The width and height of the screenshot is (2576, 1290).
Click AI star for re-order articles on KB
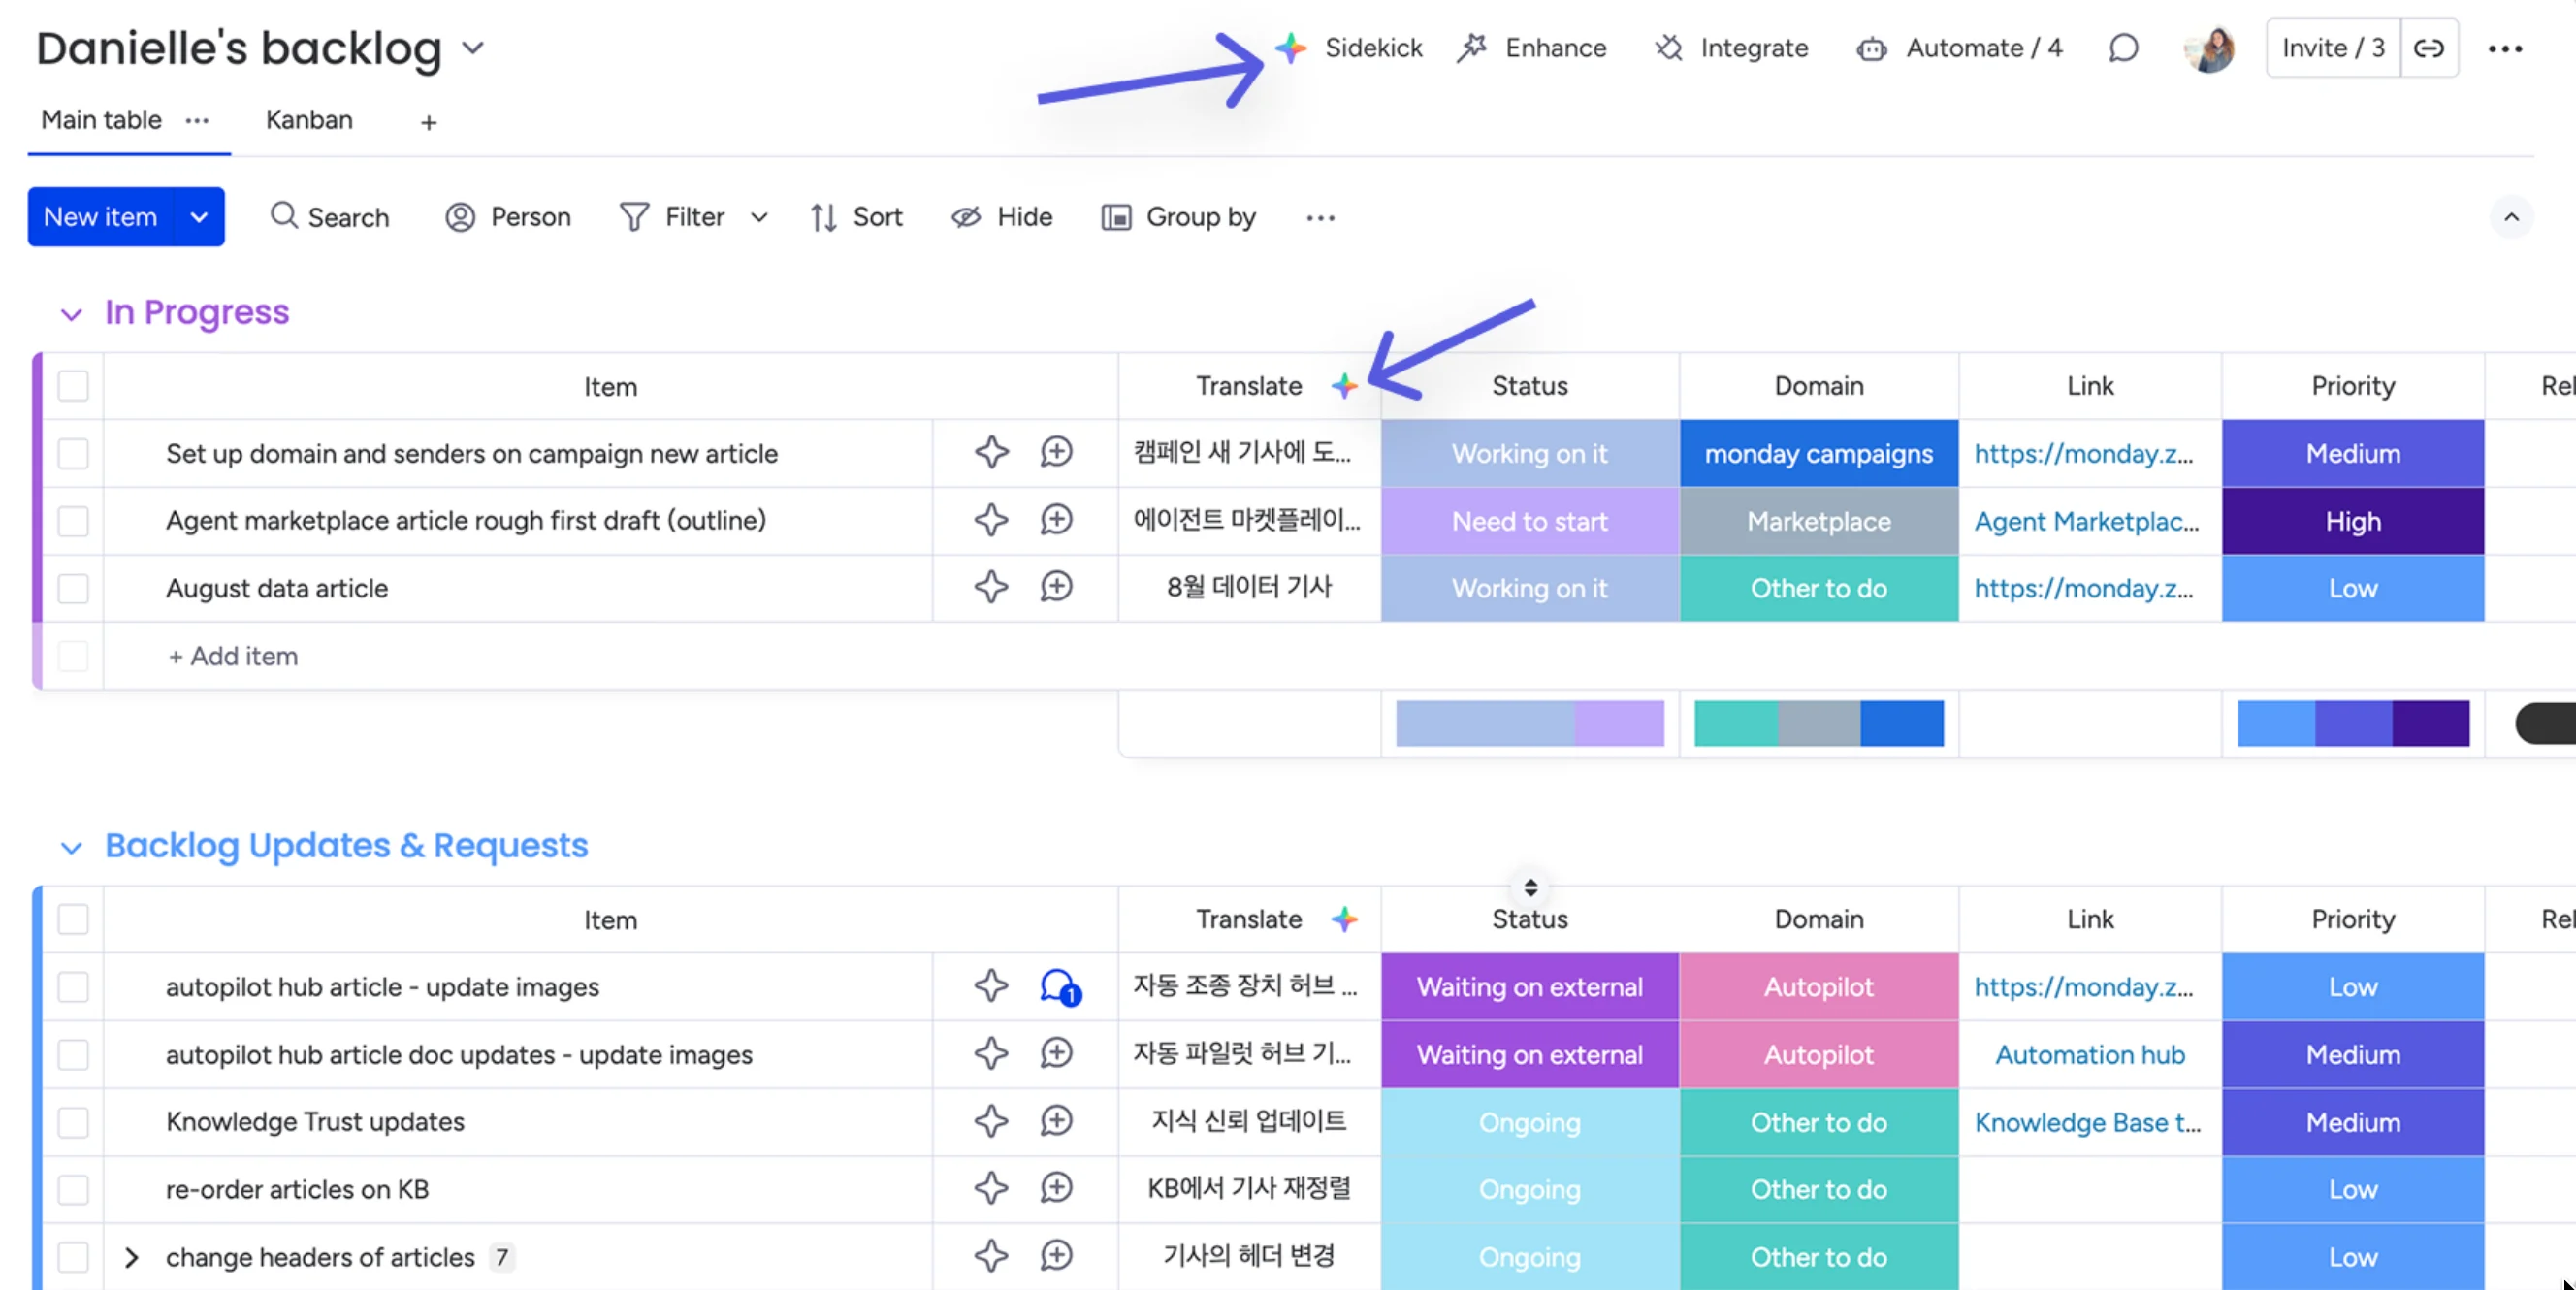point(991,1188)
